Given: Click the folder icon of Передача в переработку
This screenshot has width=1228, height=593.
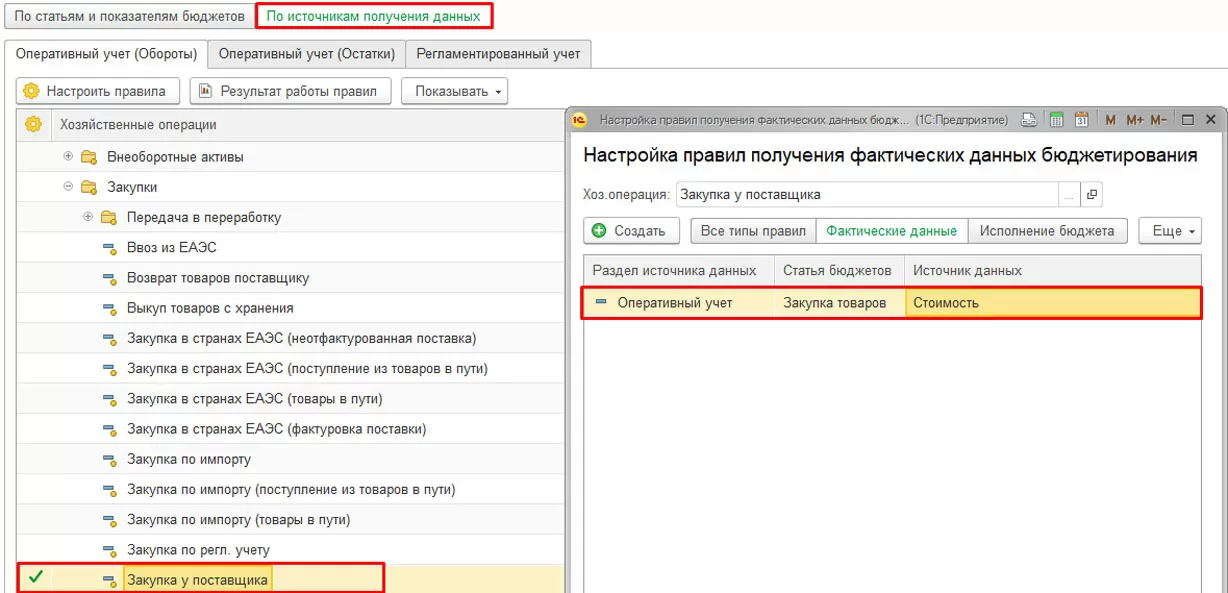Looking at the screenshot, I should [109, 217].
